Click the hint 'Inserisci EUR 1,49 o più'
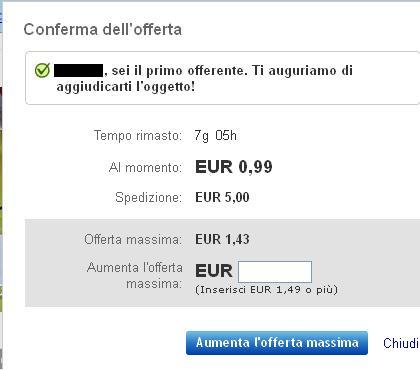This screenshot has height=370, width=420. [x=267, y=290]
